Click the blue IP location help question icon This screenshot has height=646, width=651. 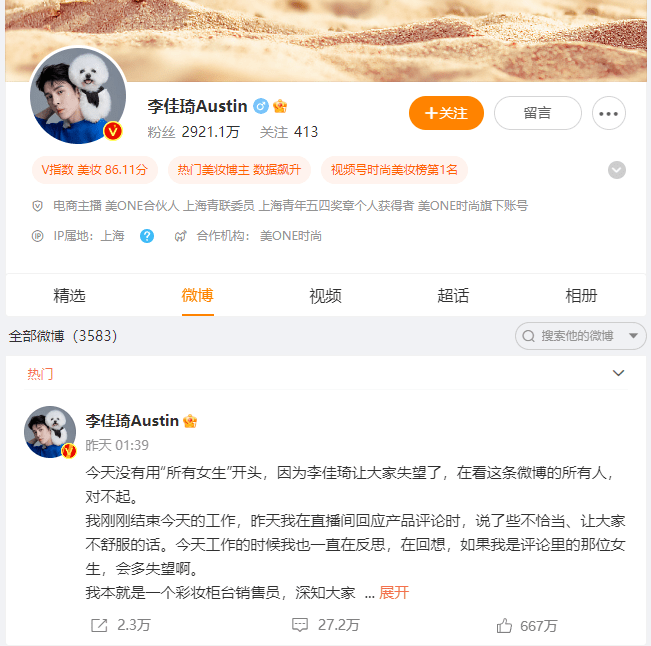tap(147, 236)
